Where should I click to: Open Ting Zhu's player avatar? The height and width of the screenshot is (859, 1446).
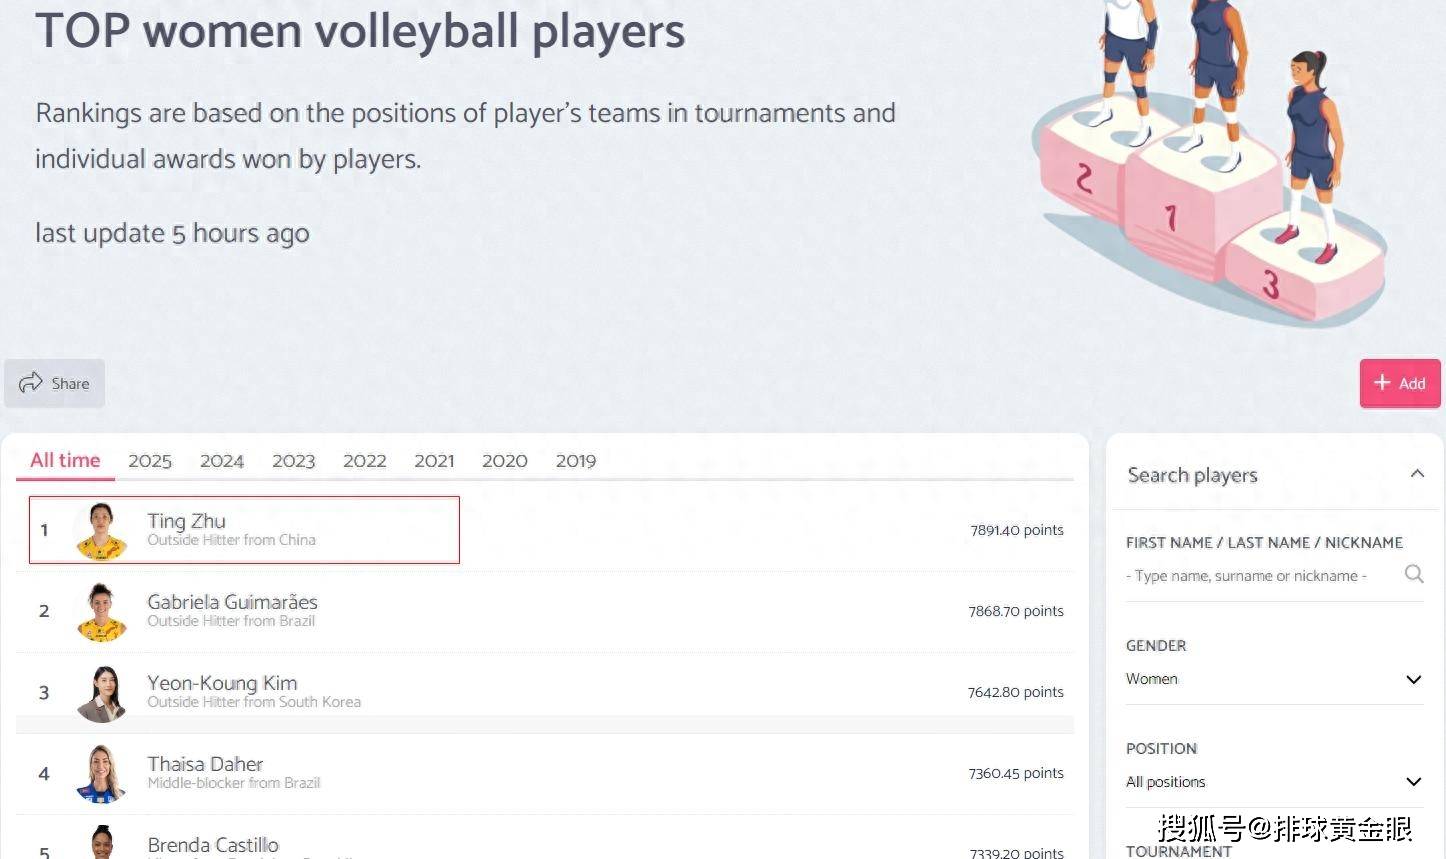tap(102, 530)
